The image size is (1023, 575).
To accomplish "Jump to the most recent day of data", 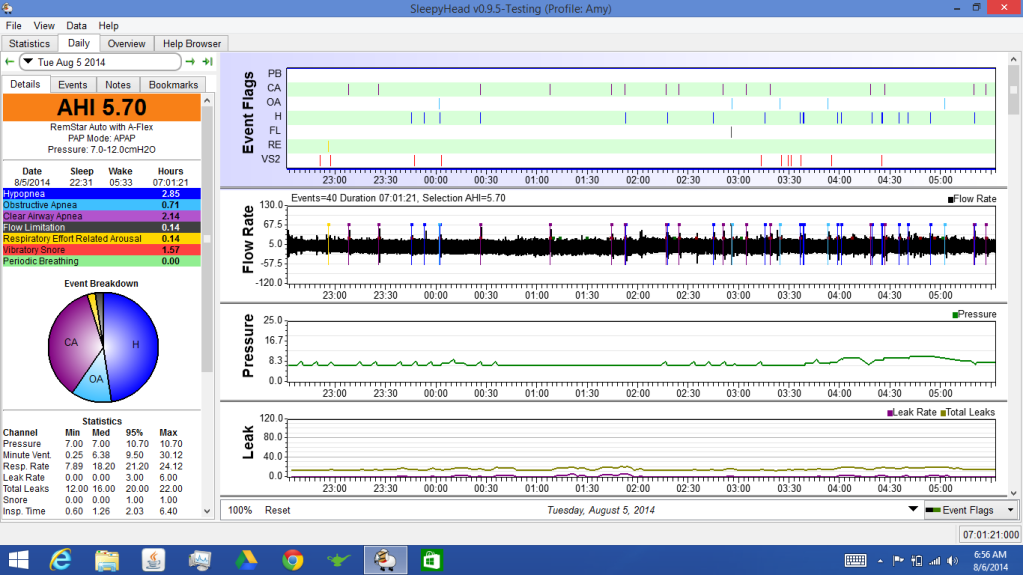I will pyautogui.click(x=207, y=62).
